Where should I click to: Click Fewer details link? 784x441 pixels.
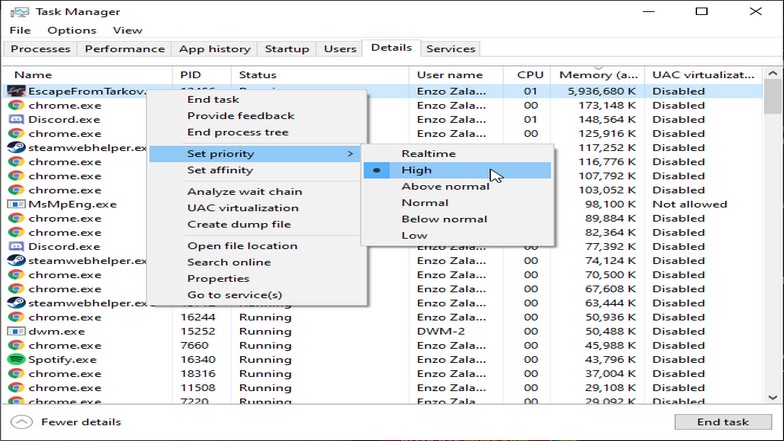click(80, 422)
